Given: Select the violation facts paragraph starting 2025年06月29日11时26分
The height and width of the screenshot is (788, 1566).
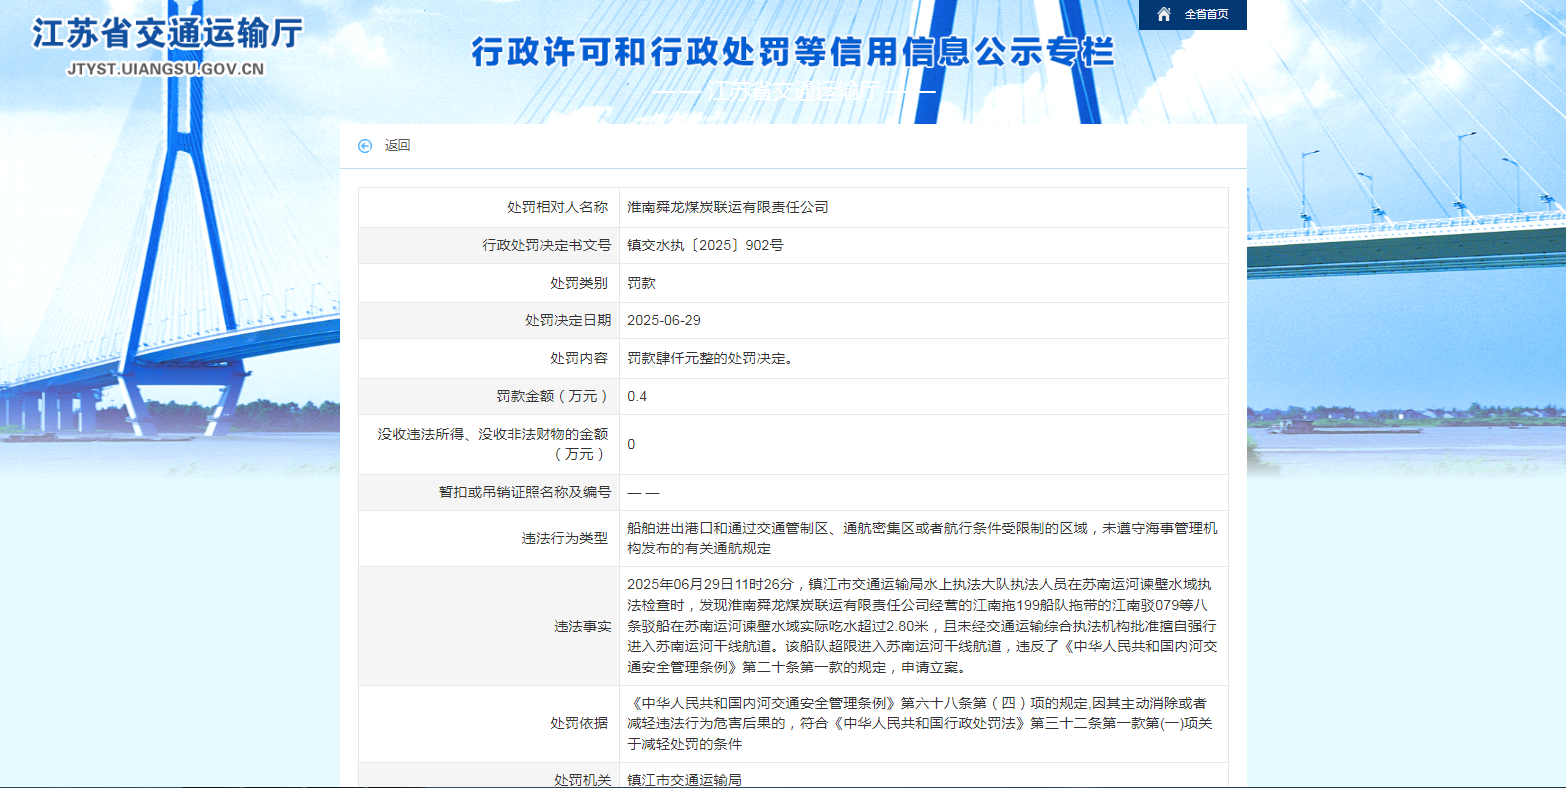Looking at the screenshot, I should click(x=922, y=626).
